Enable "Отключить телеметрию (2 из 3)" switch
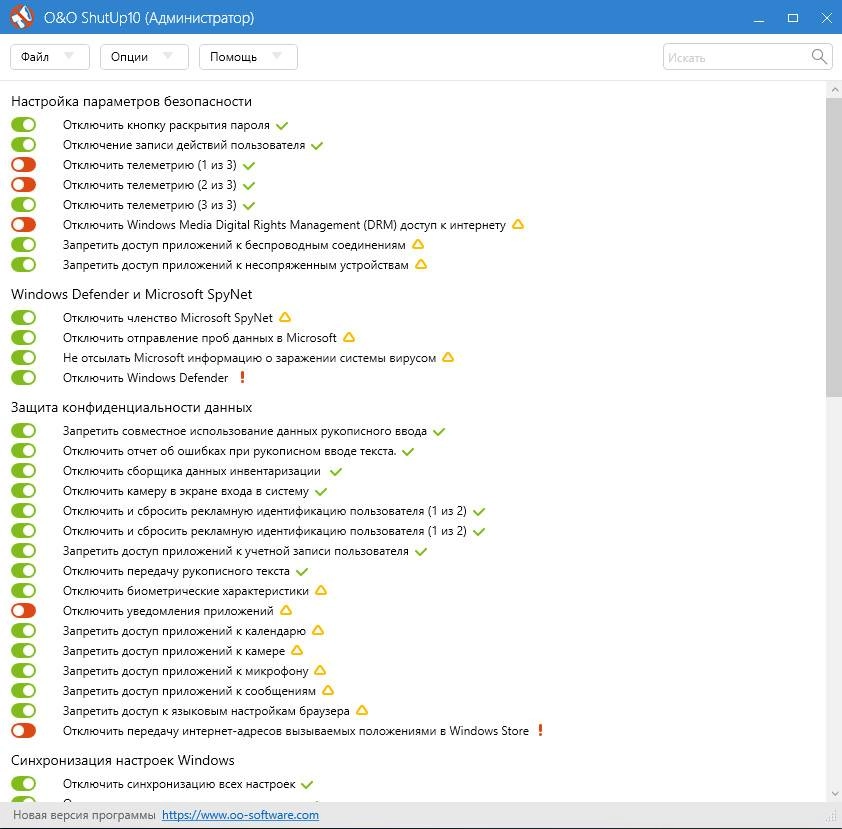The image size is (842, 829). (x=24, y=184)
